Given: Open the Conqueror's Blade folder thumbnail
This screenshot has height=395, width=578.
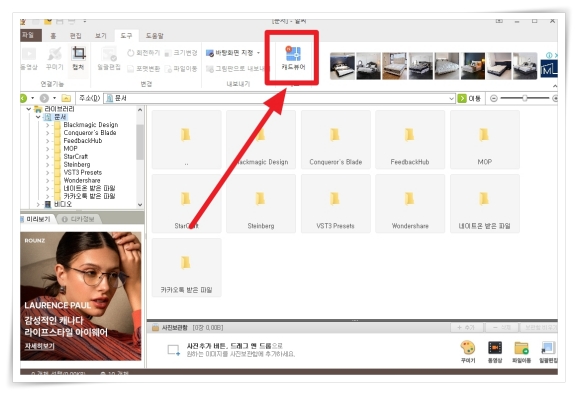Looking at the screenshot, I should (x=335, y=140).
